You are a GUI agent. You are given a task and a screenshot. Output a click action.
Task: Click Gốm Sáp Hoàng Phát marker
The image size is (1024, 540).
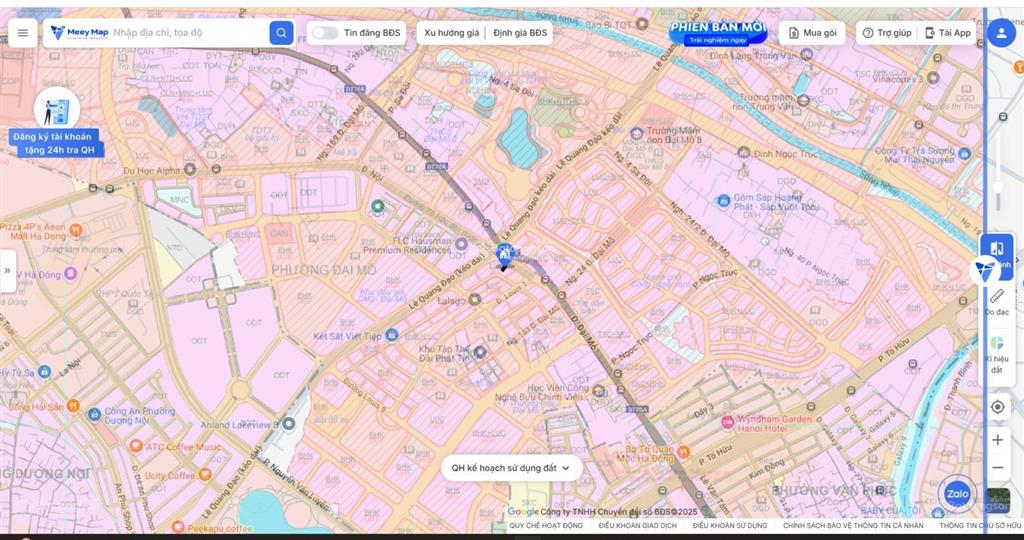pos(724,200)
